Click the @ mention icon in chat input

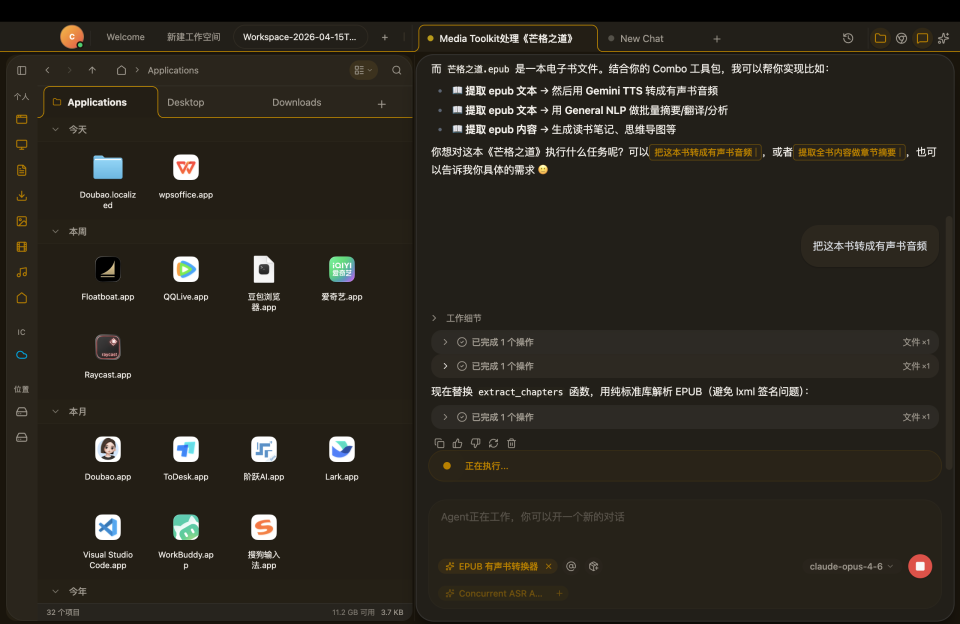tap(571, 566)
